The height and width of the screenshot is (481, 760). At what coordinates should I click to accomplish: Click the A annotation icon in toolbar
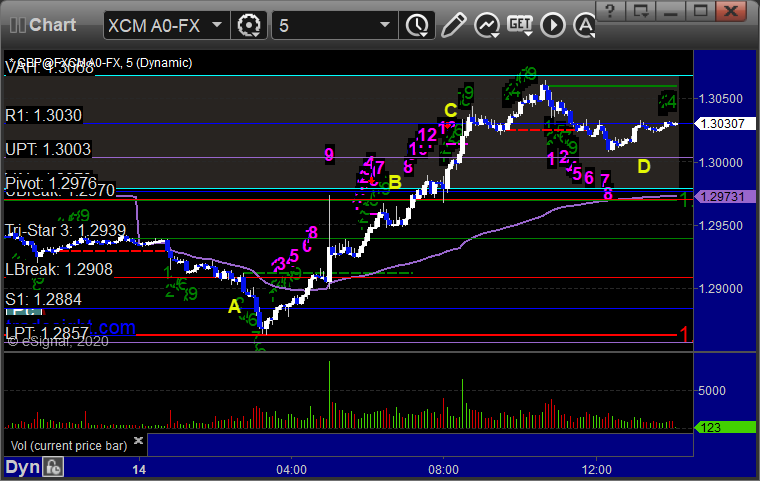point(584,25)
